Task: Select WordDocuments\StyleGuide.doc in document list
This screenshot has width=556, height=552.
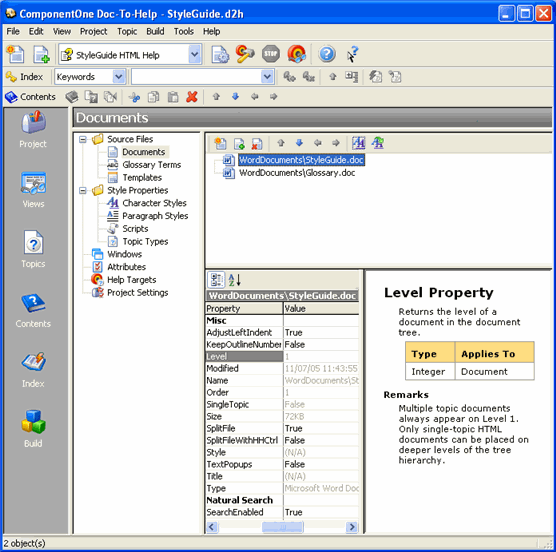Action: (x=301, y=160)
